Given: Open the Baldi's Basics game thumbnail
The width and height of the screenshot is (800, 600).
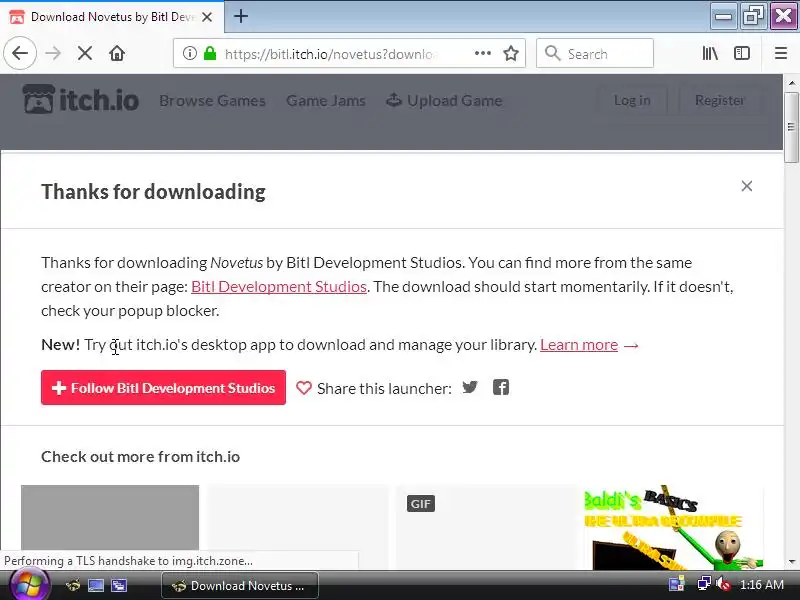Looking at the screenshot, I should 673,527.
